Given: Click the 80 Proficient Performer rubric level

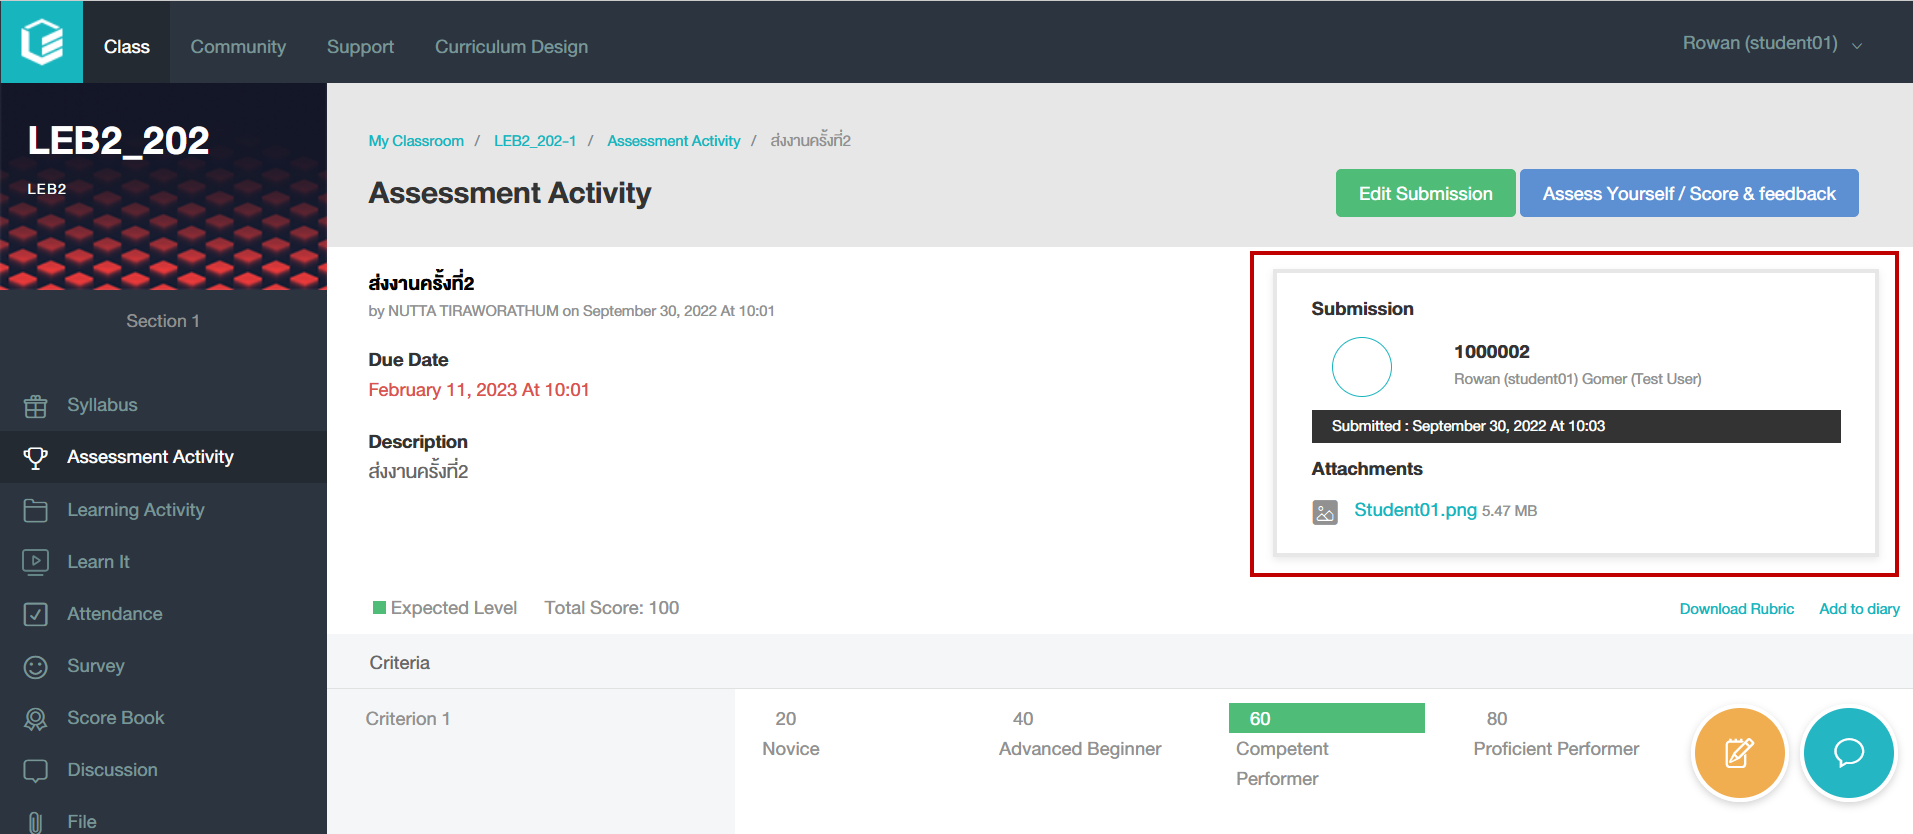Looking at the screenshot, I should click(1556, 734).
